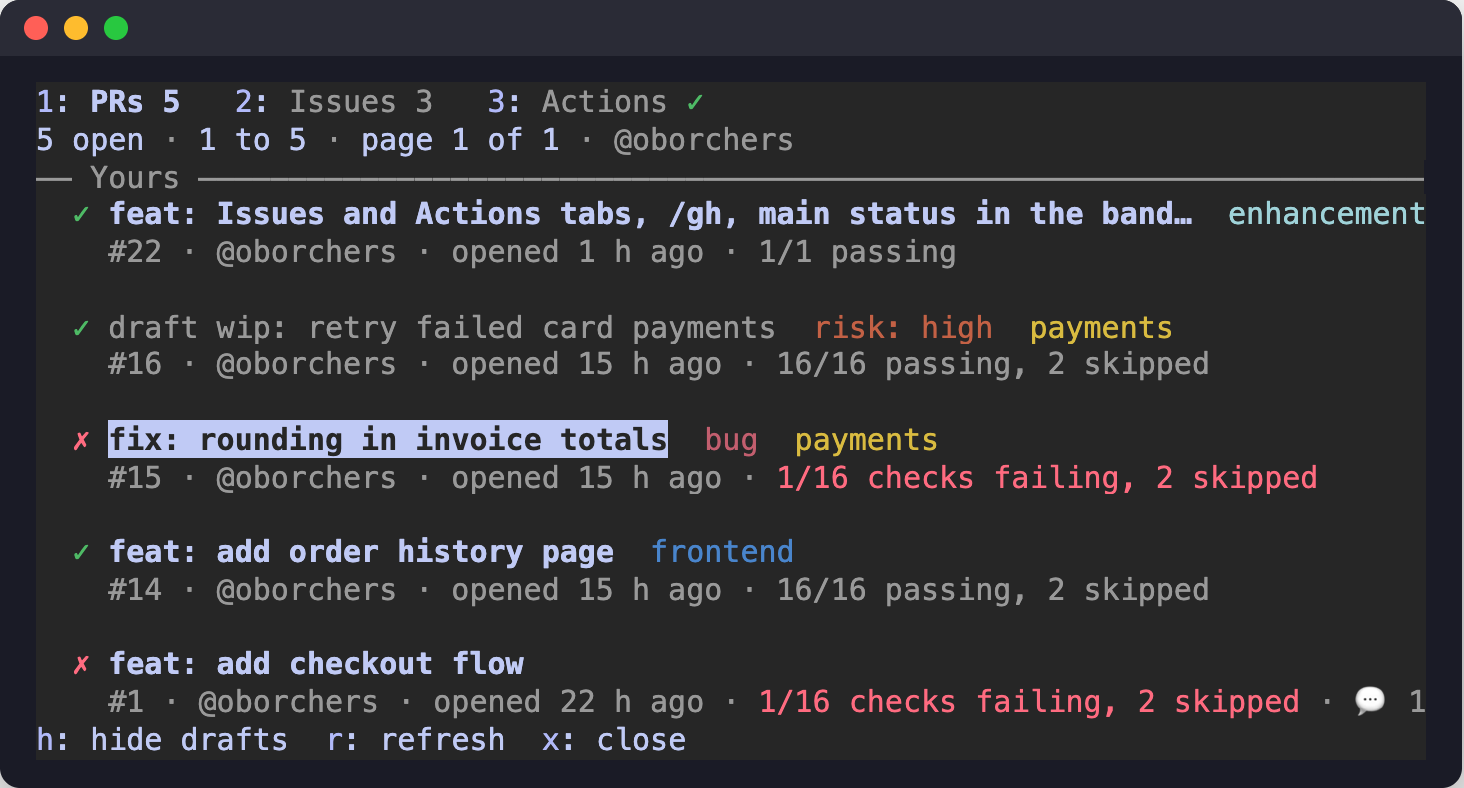Click 'payments' label on rounding fix PR
Image resolution: width=1464 pixels, height=788 pixels.
click(866, 440)
